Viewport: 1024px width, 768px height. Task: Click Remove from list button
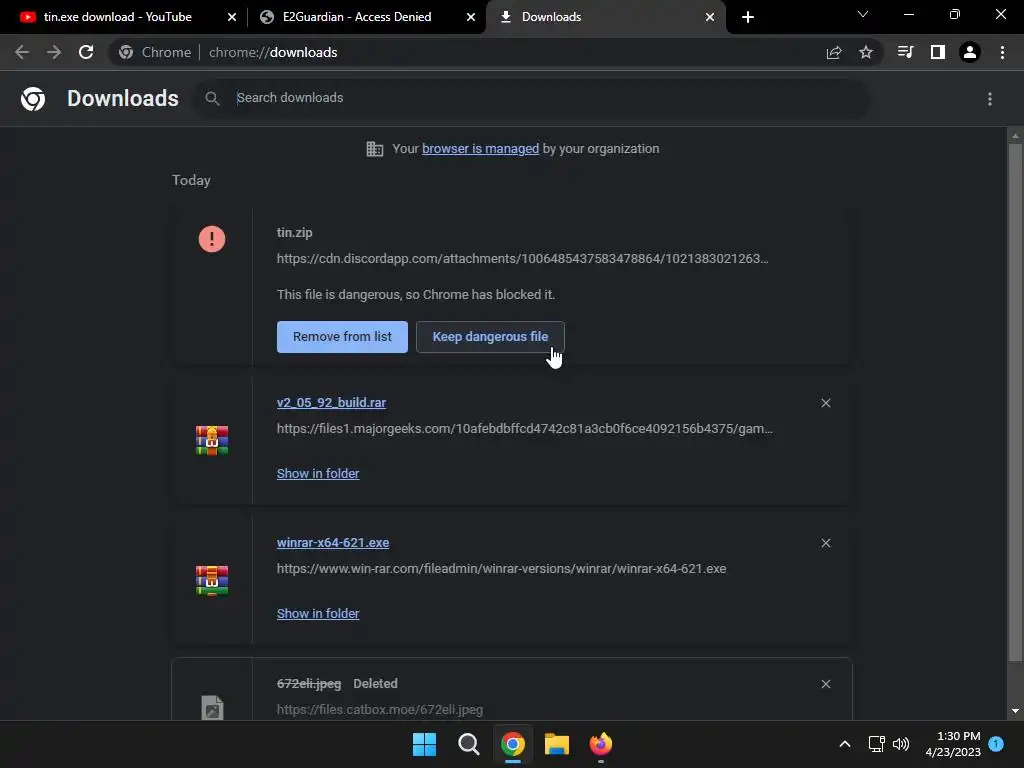click(342, 337)
